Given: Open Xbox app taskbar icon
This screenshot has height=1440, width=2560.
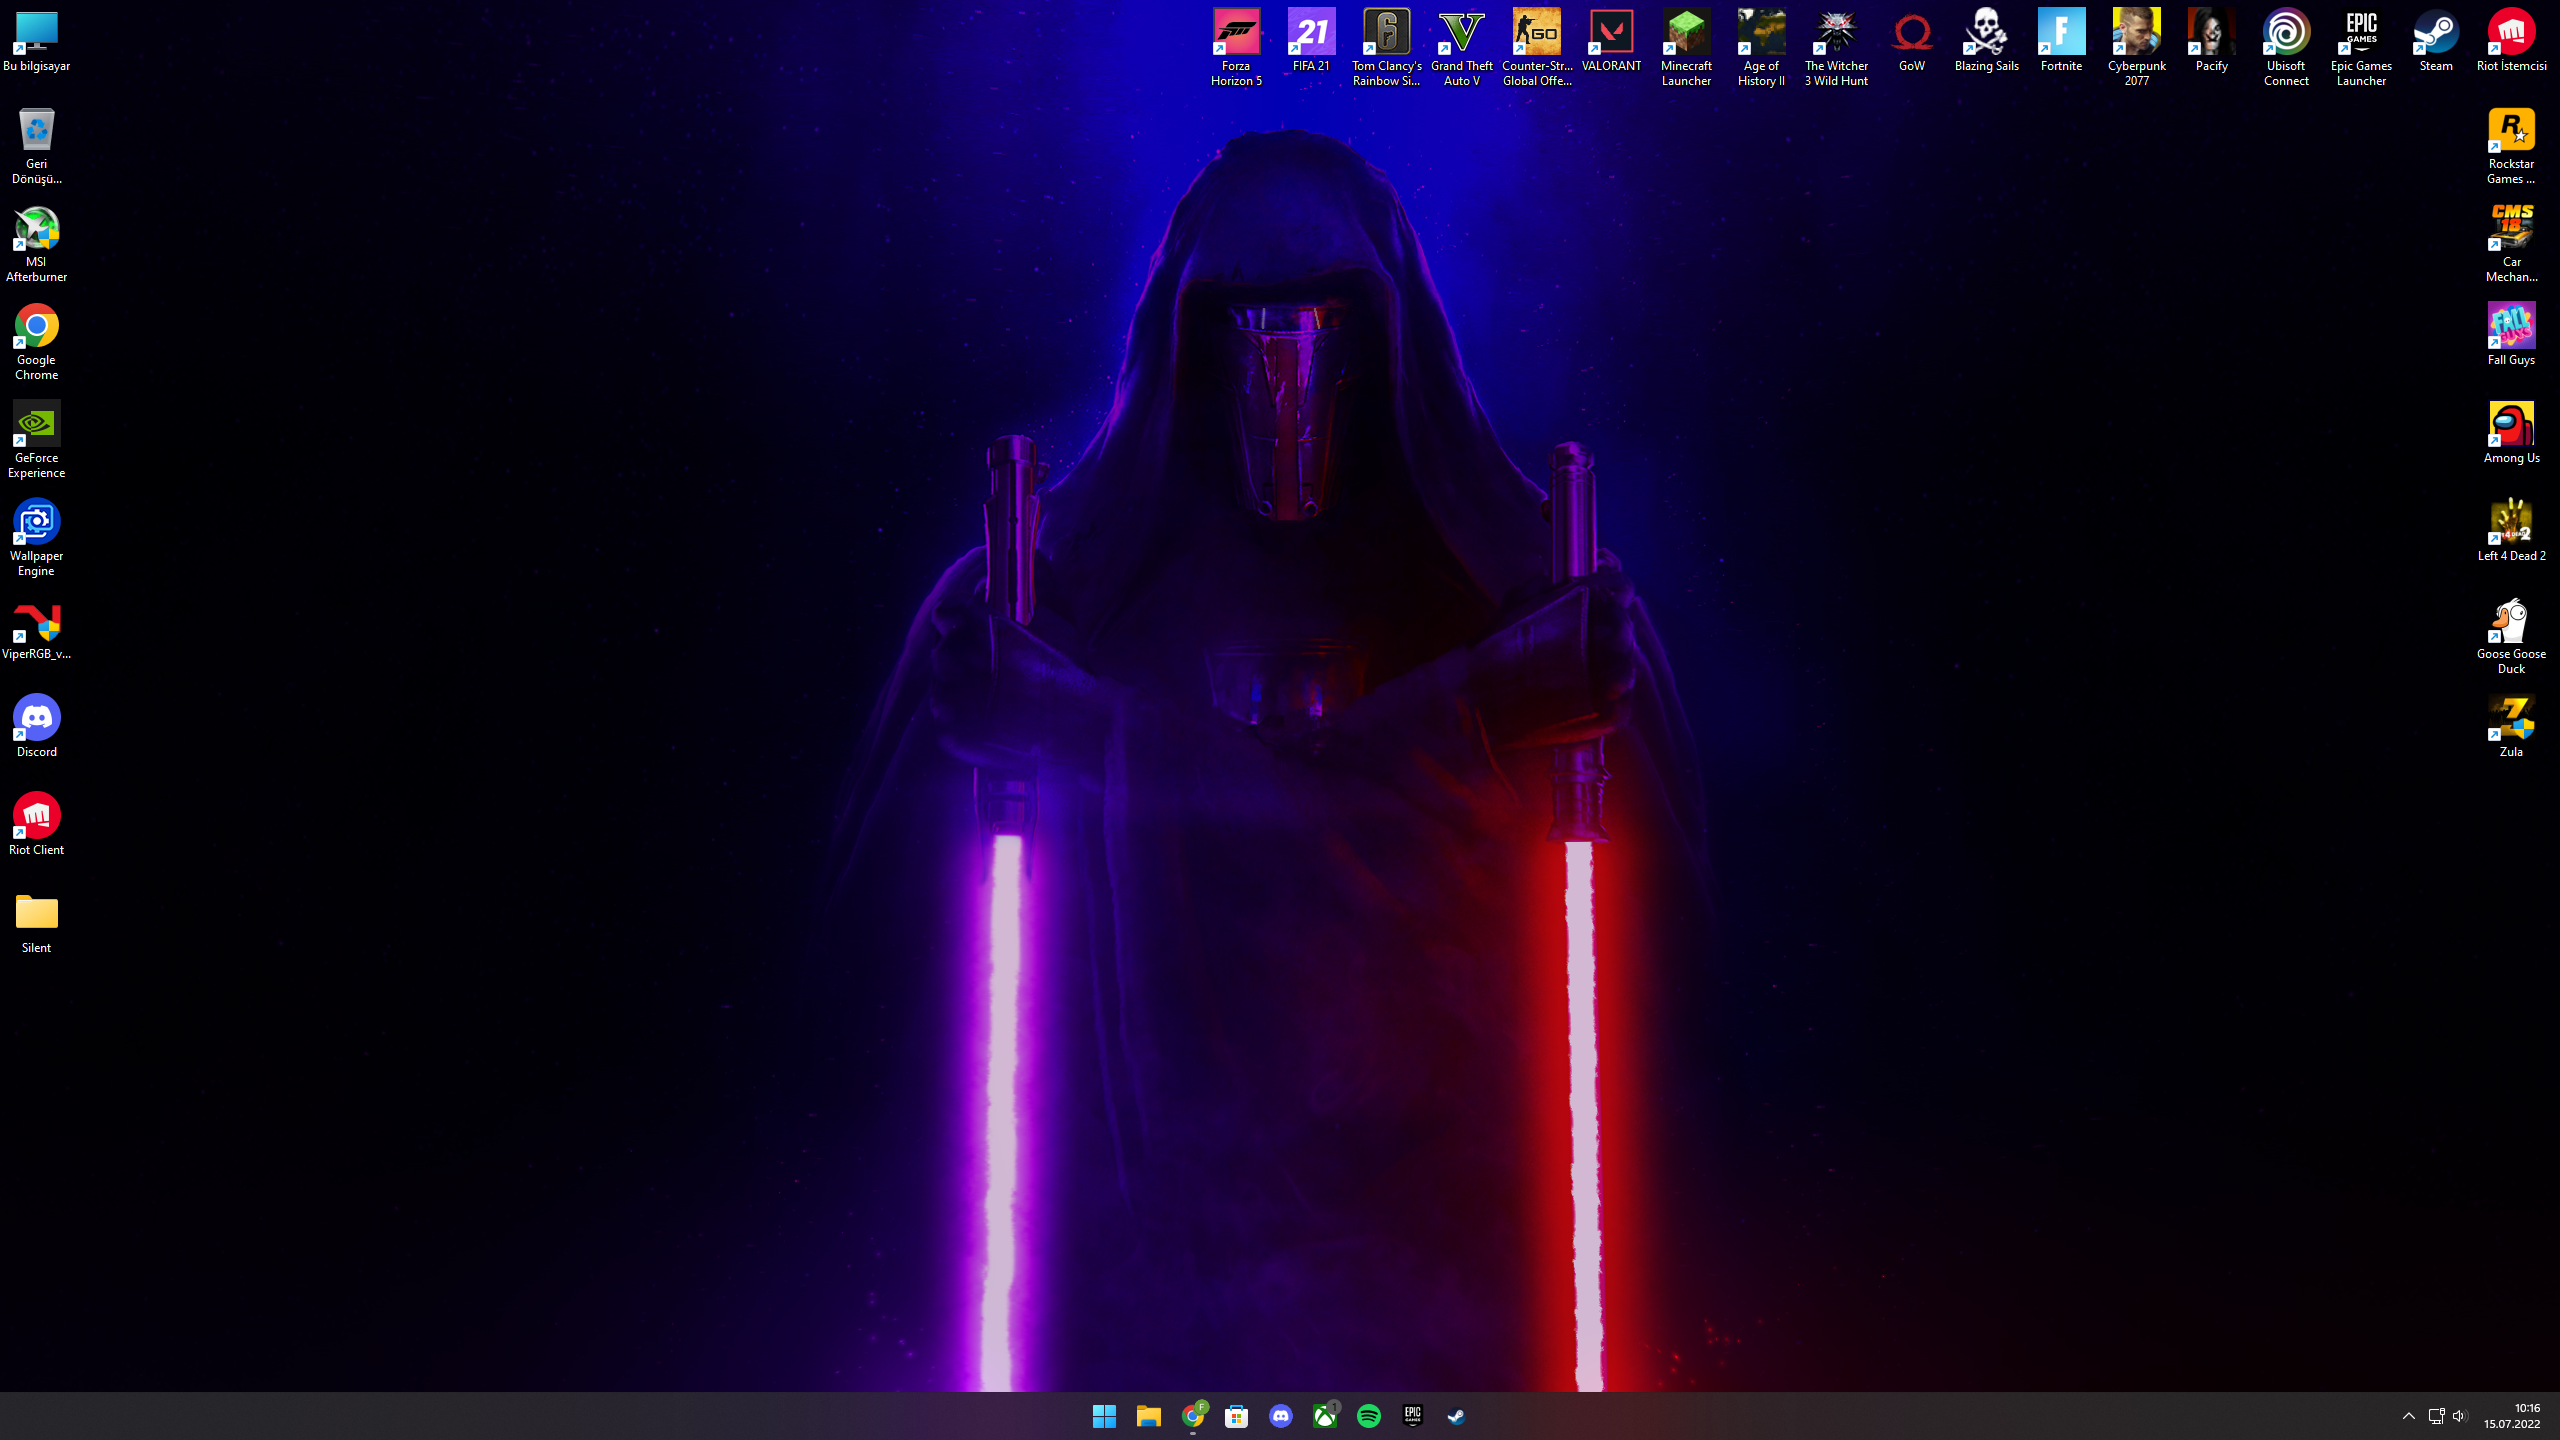Looking at the screenshot, I should pos(1325,1416).
